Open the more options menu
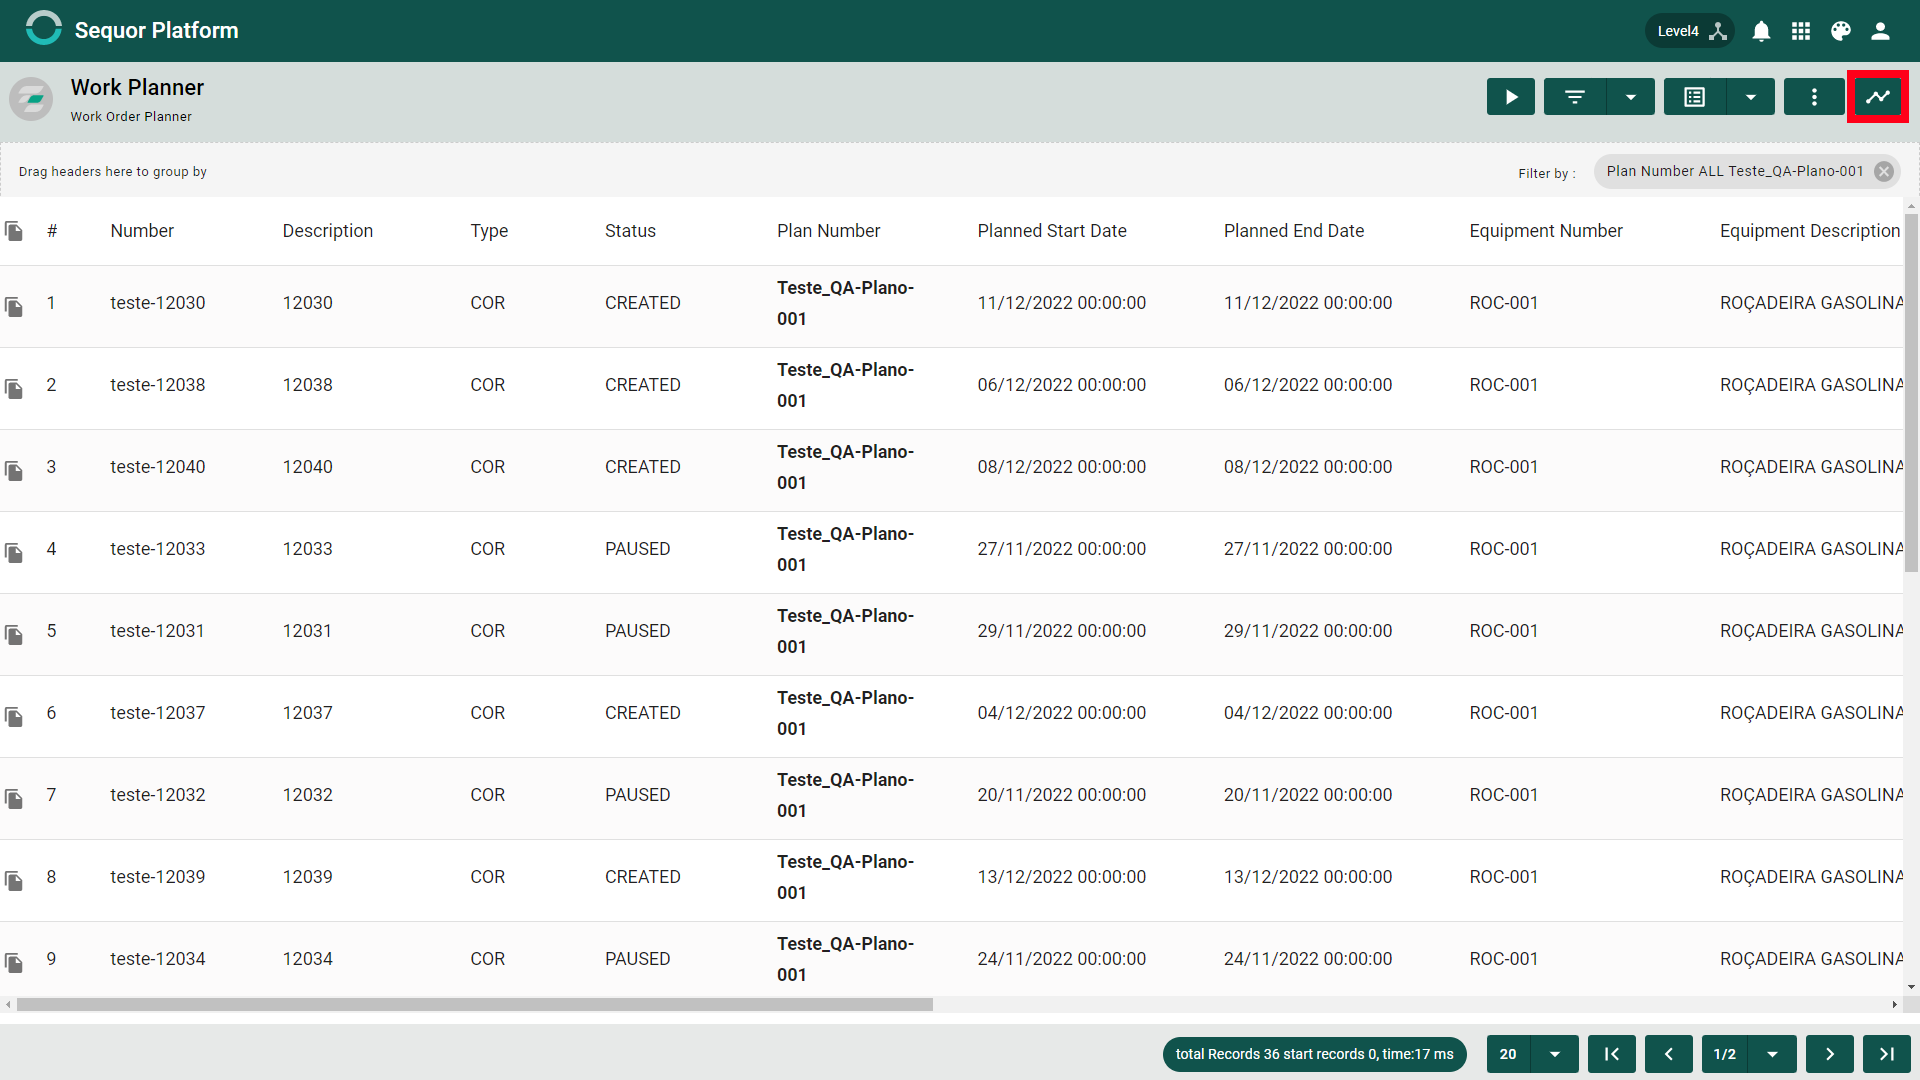Image resolution: width=1920 pixels, height=1080 pixels. click(1814, 97)
